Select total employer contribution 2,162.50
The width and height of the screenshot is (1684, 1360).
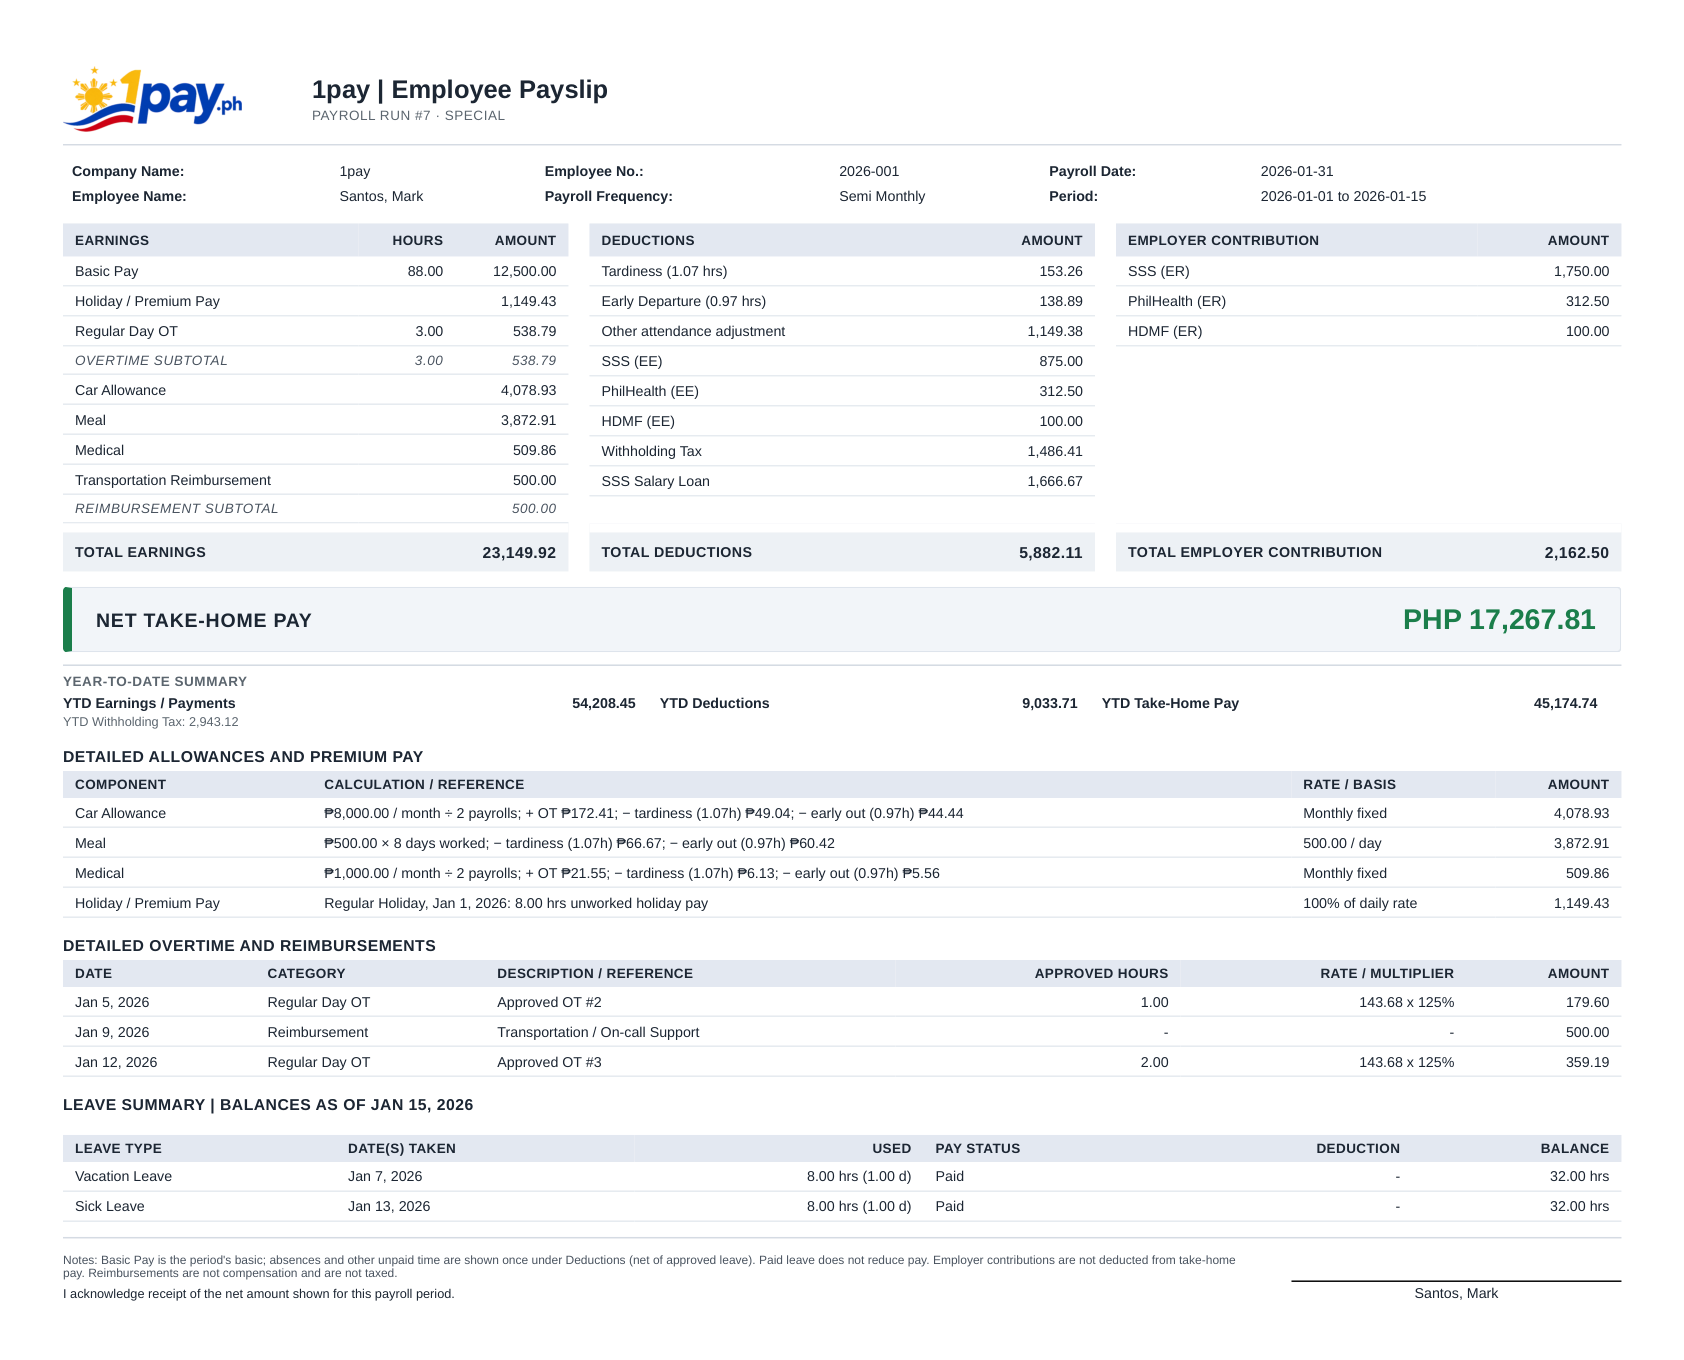[1576, 552]
